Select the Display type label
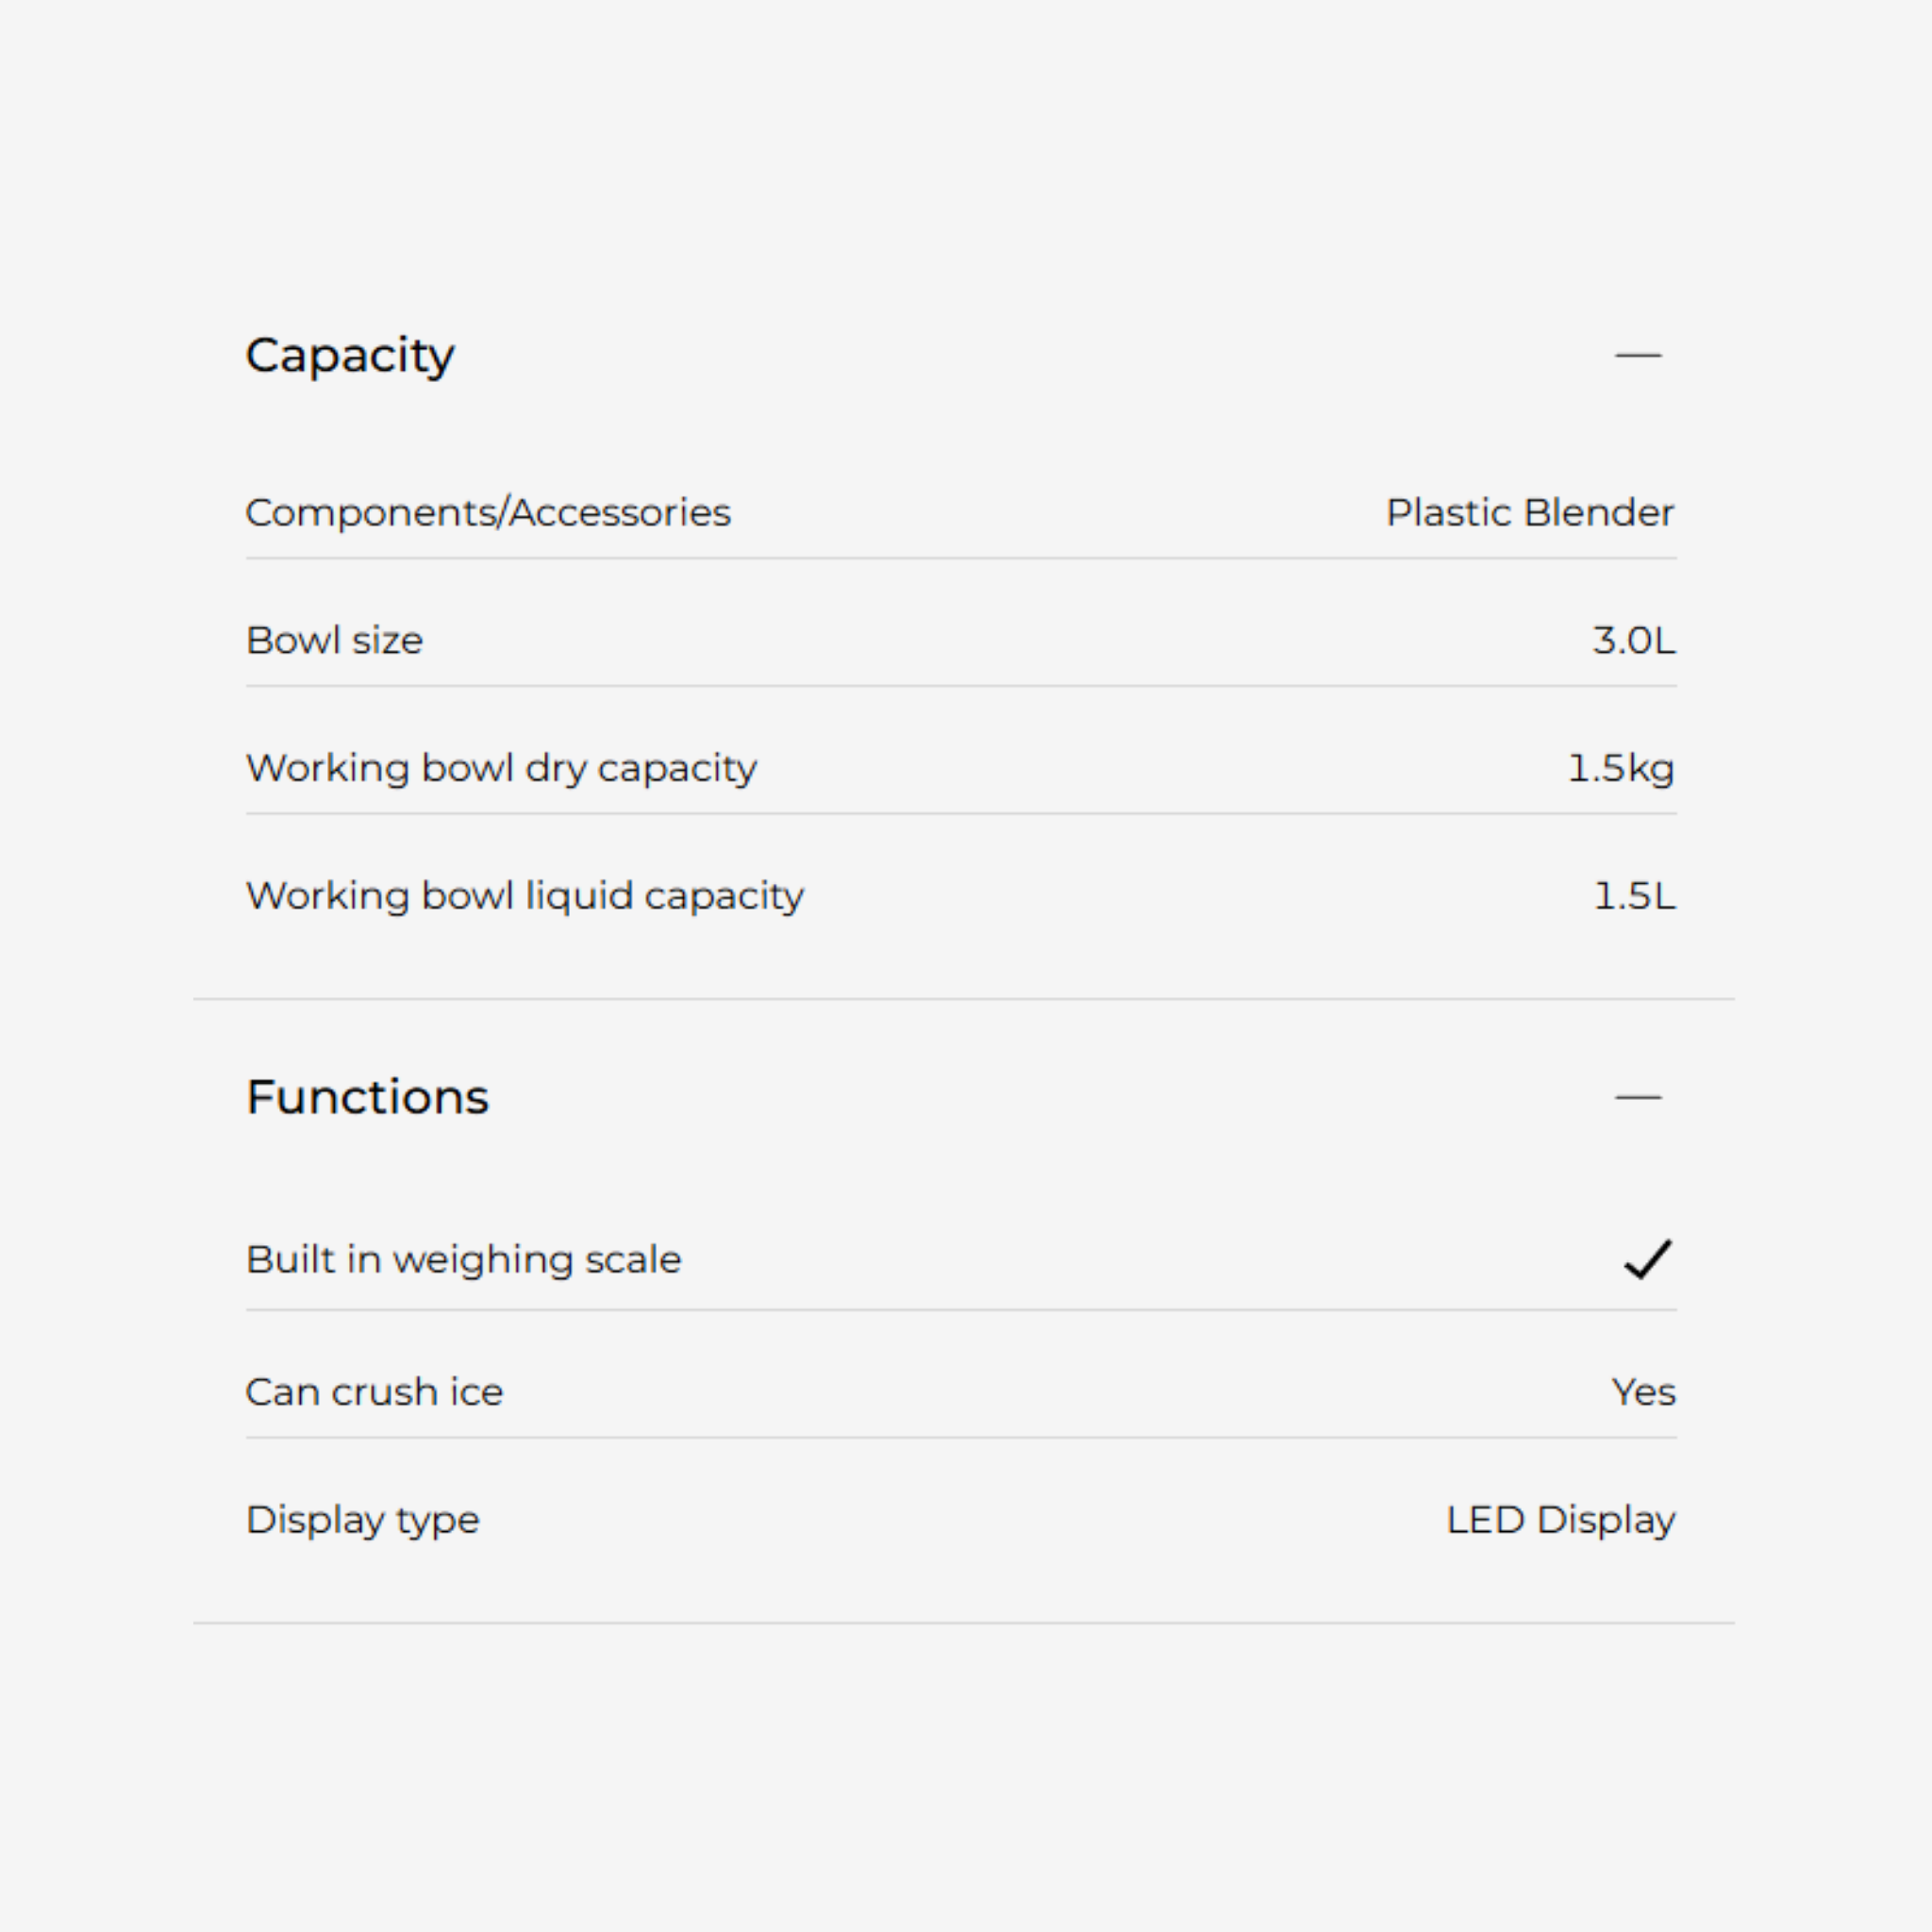The height and width of the screenshot is (1932, 1932). (362, 1520)
